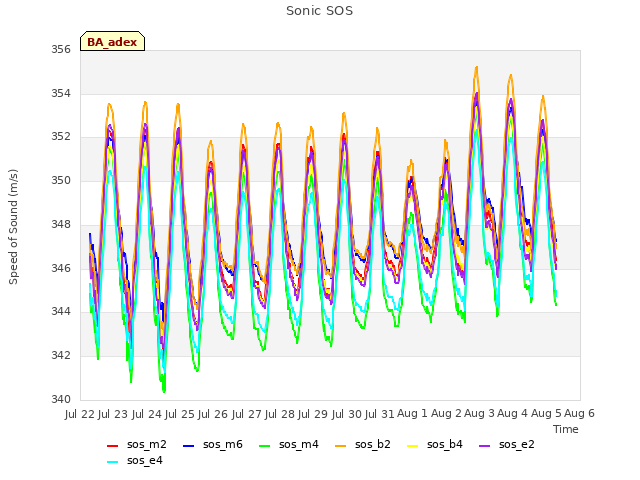Click the lowest green trough near 340.4 m/s
Screen dimensions: 640x480
(164, 391)
